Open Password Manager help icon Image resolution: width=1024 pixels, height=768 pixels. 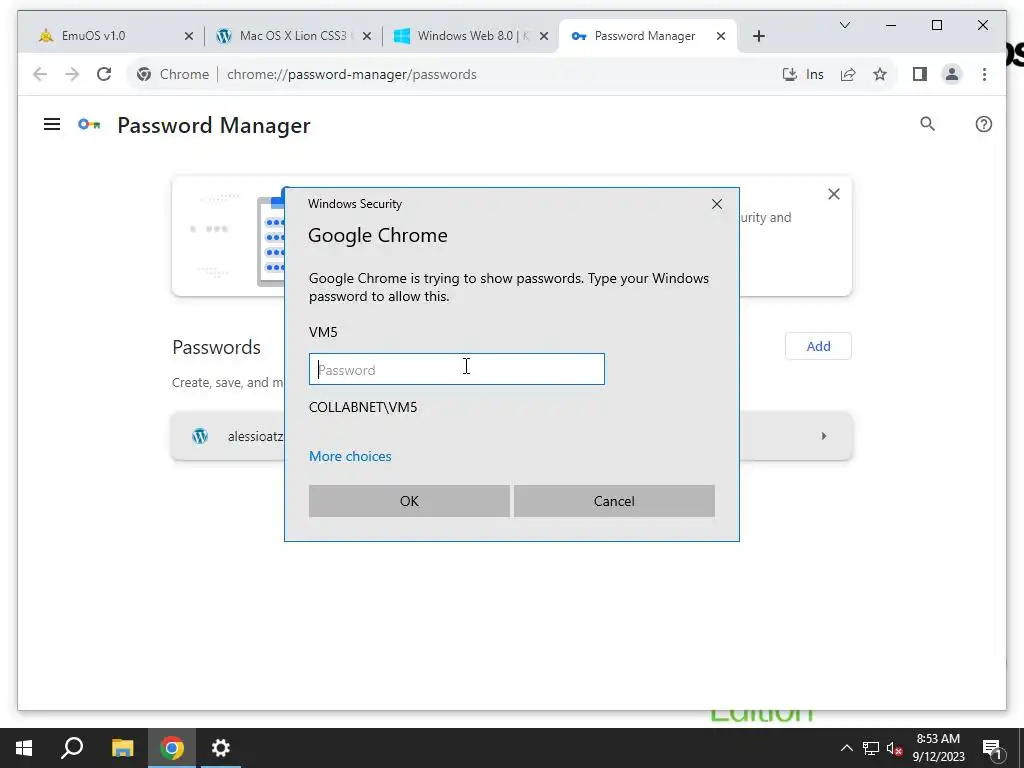pos(984,124)
